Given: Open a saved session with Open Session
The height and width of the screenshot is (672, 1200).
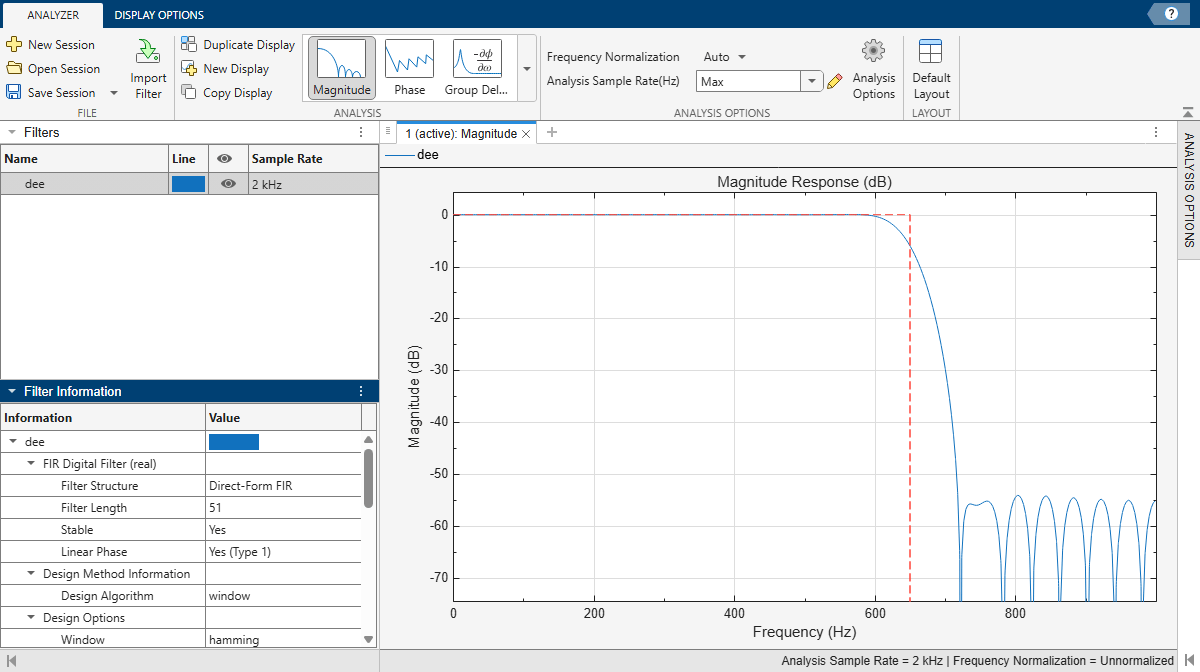Looking at the screenshot, I should click(53, 69).
